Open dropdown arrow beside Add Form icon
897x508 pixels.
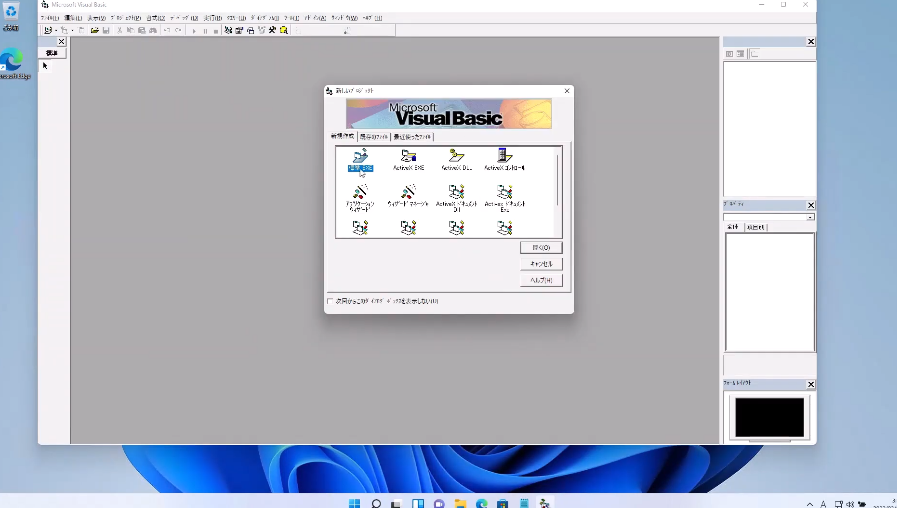(x=72, y=31)
